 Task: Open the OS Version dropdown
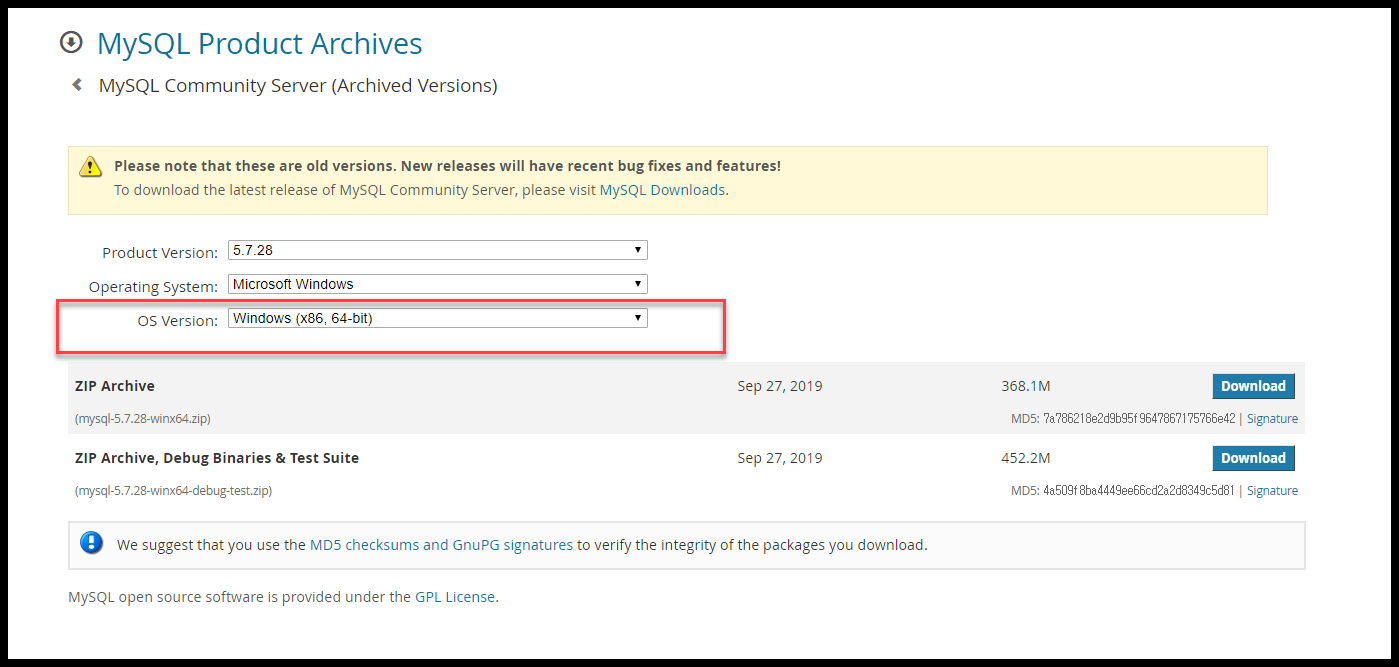[x=438, y=319]
